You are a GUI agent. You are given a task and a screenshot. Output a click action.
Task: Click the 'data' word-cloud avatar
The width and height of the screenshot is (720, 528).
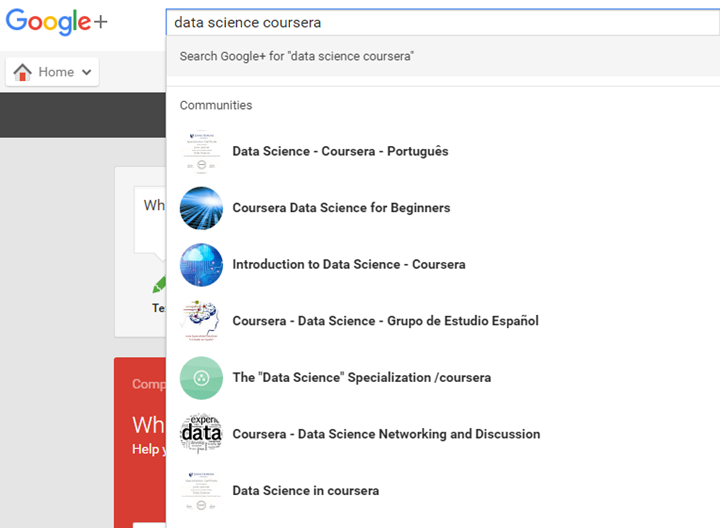(201, 434)
